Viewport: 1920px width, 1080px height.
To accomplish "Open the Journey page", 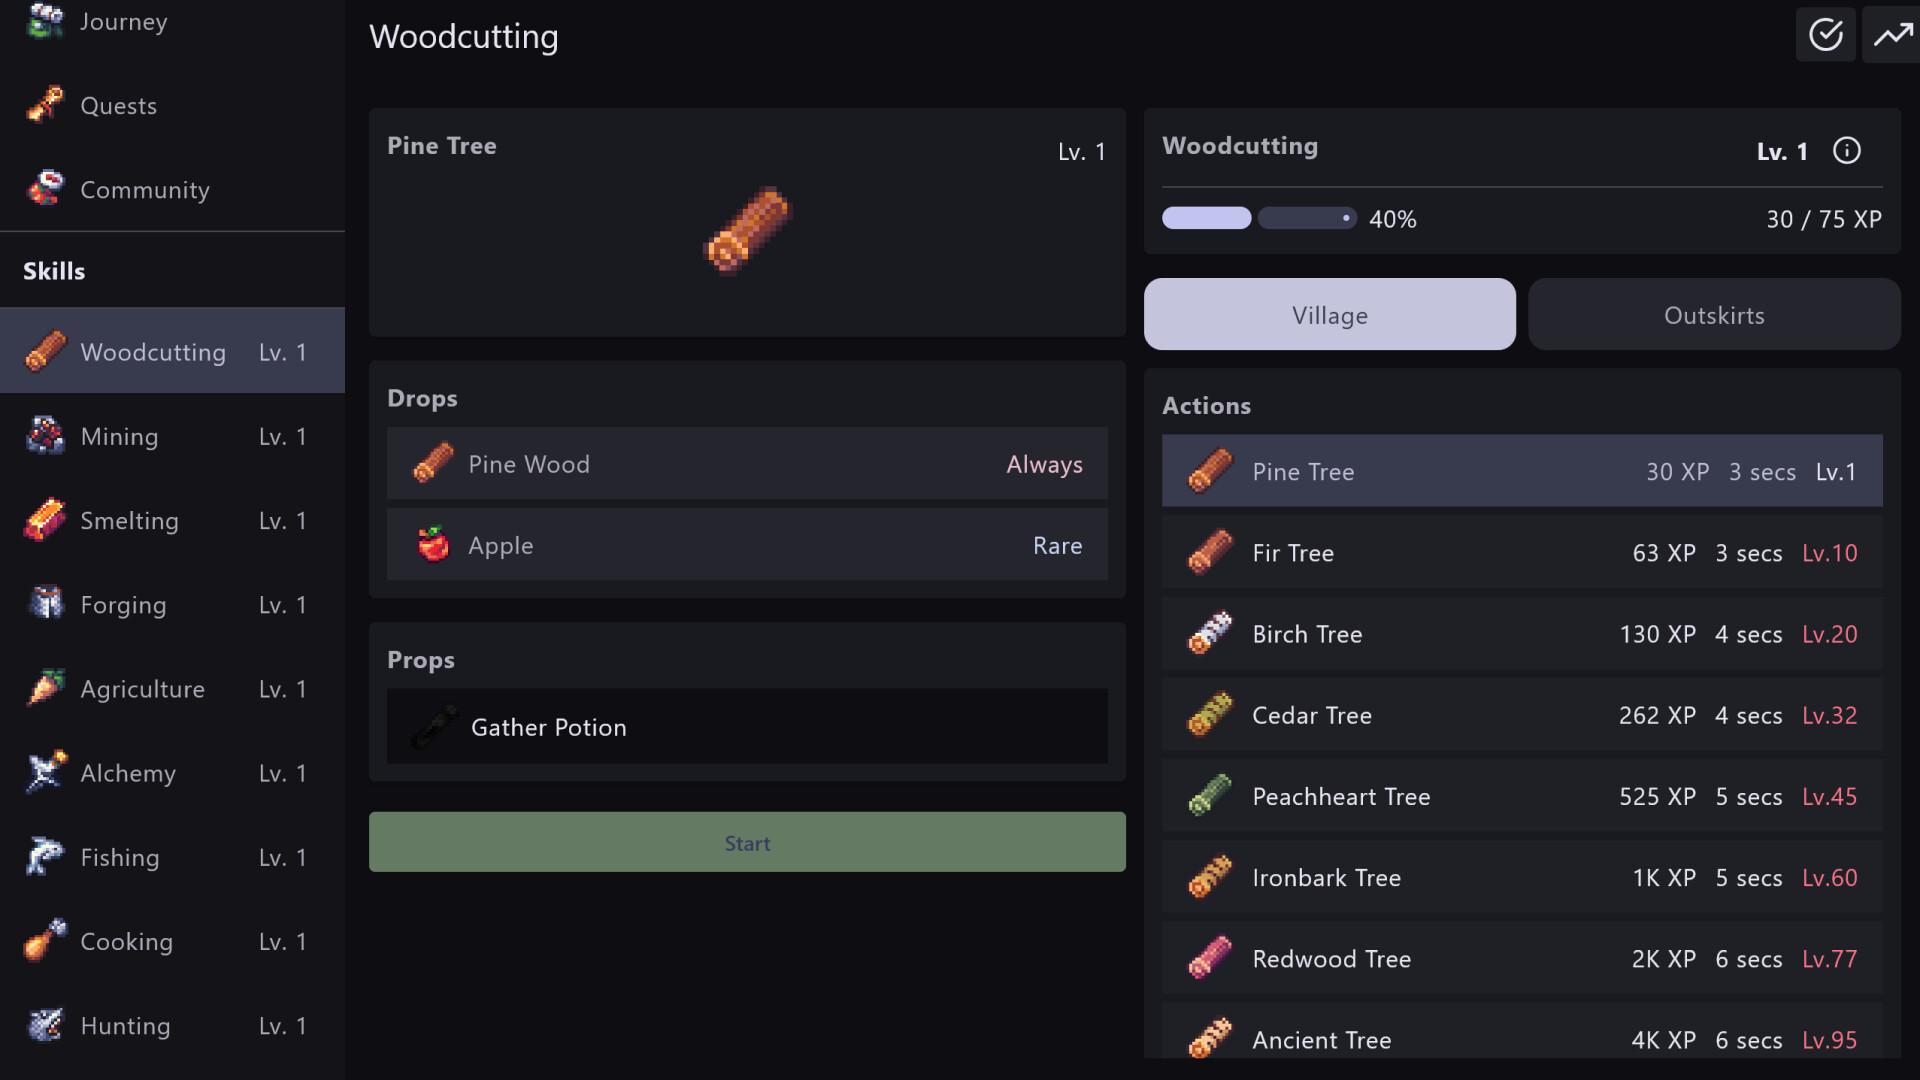I will [x=123, y=21].
